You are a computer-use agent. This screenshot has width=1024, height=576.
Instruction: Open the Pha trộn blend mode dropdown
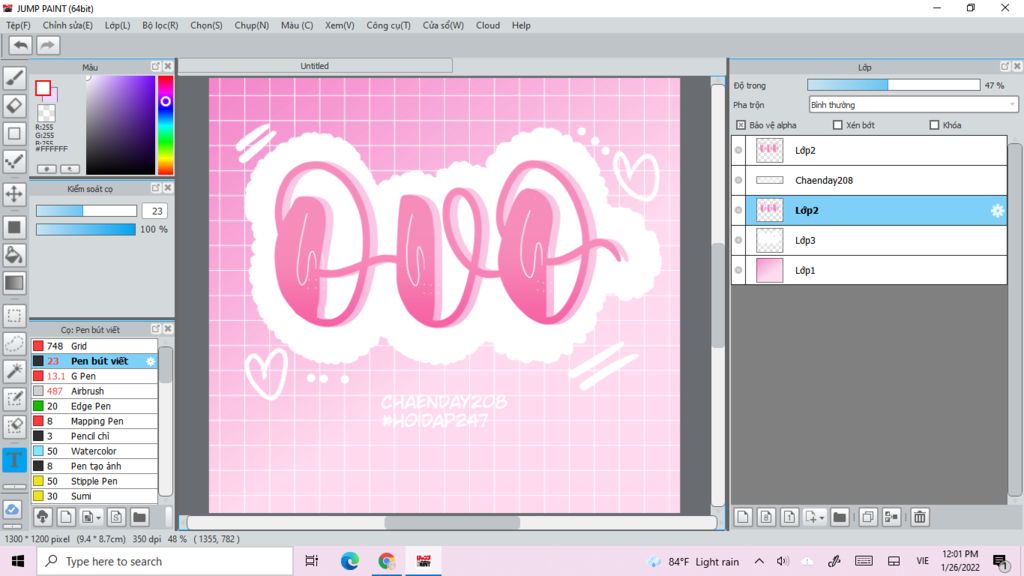click(x=913, y=104)
